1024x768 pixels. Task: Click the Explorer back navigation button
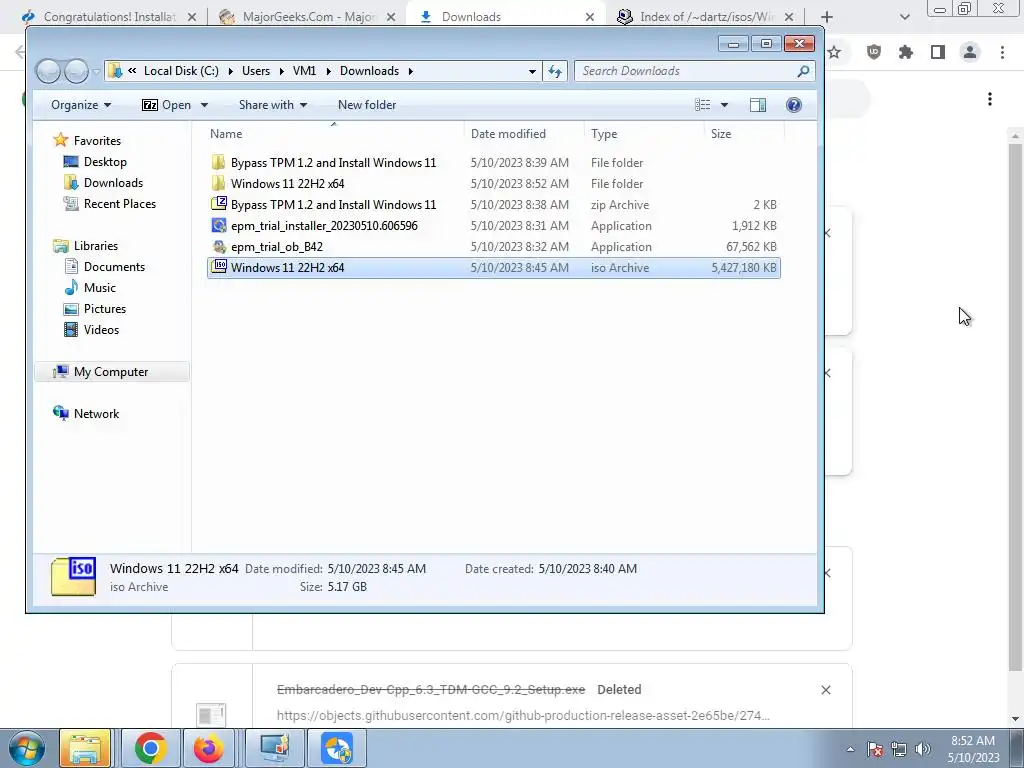click(x=48, y=71)
